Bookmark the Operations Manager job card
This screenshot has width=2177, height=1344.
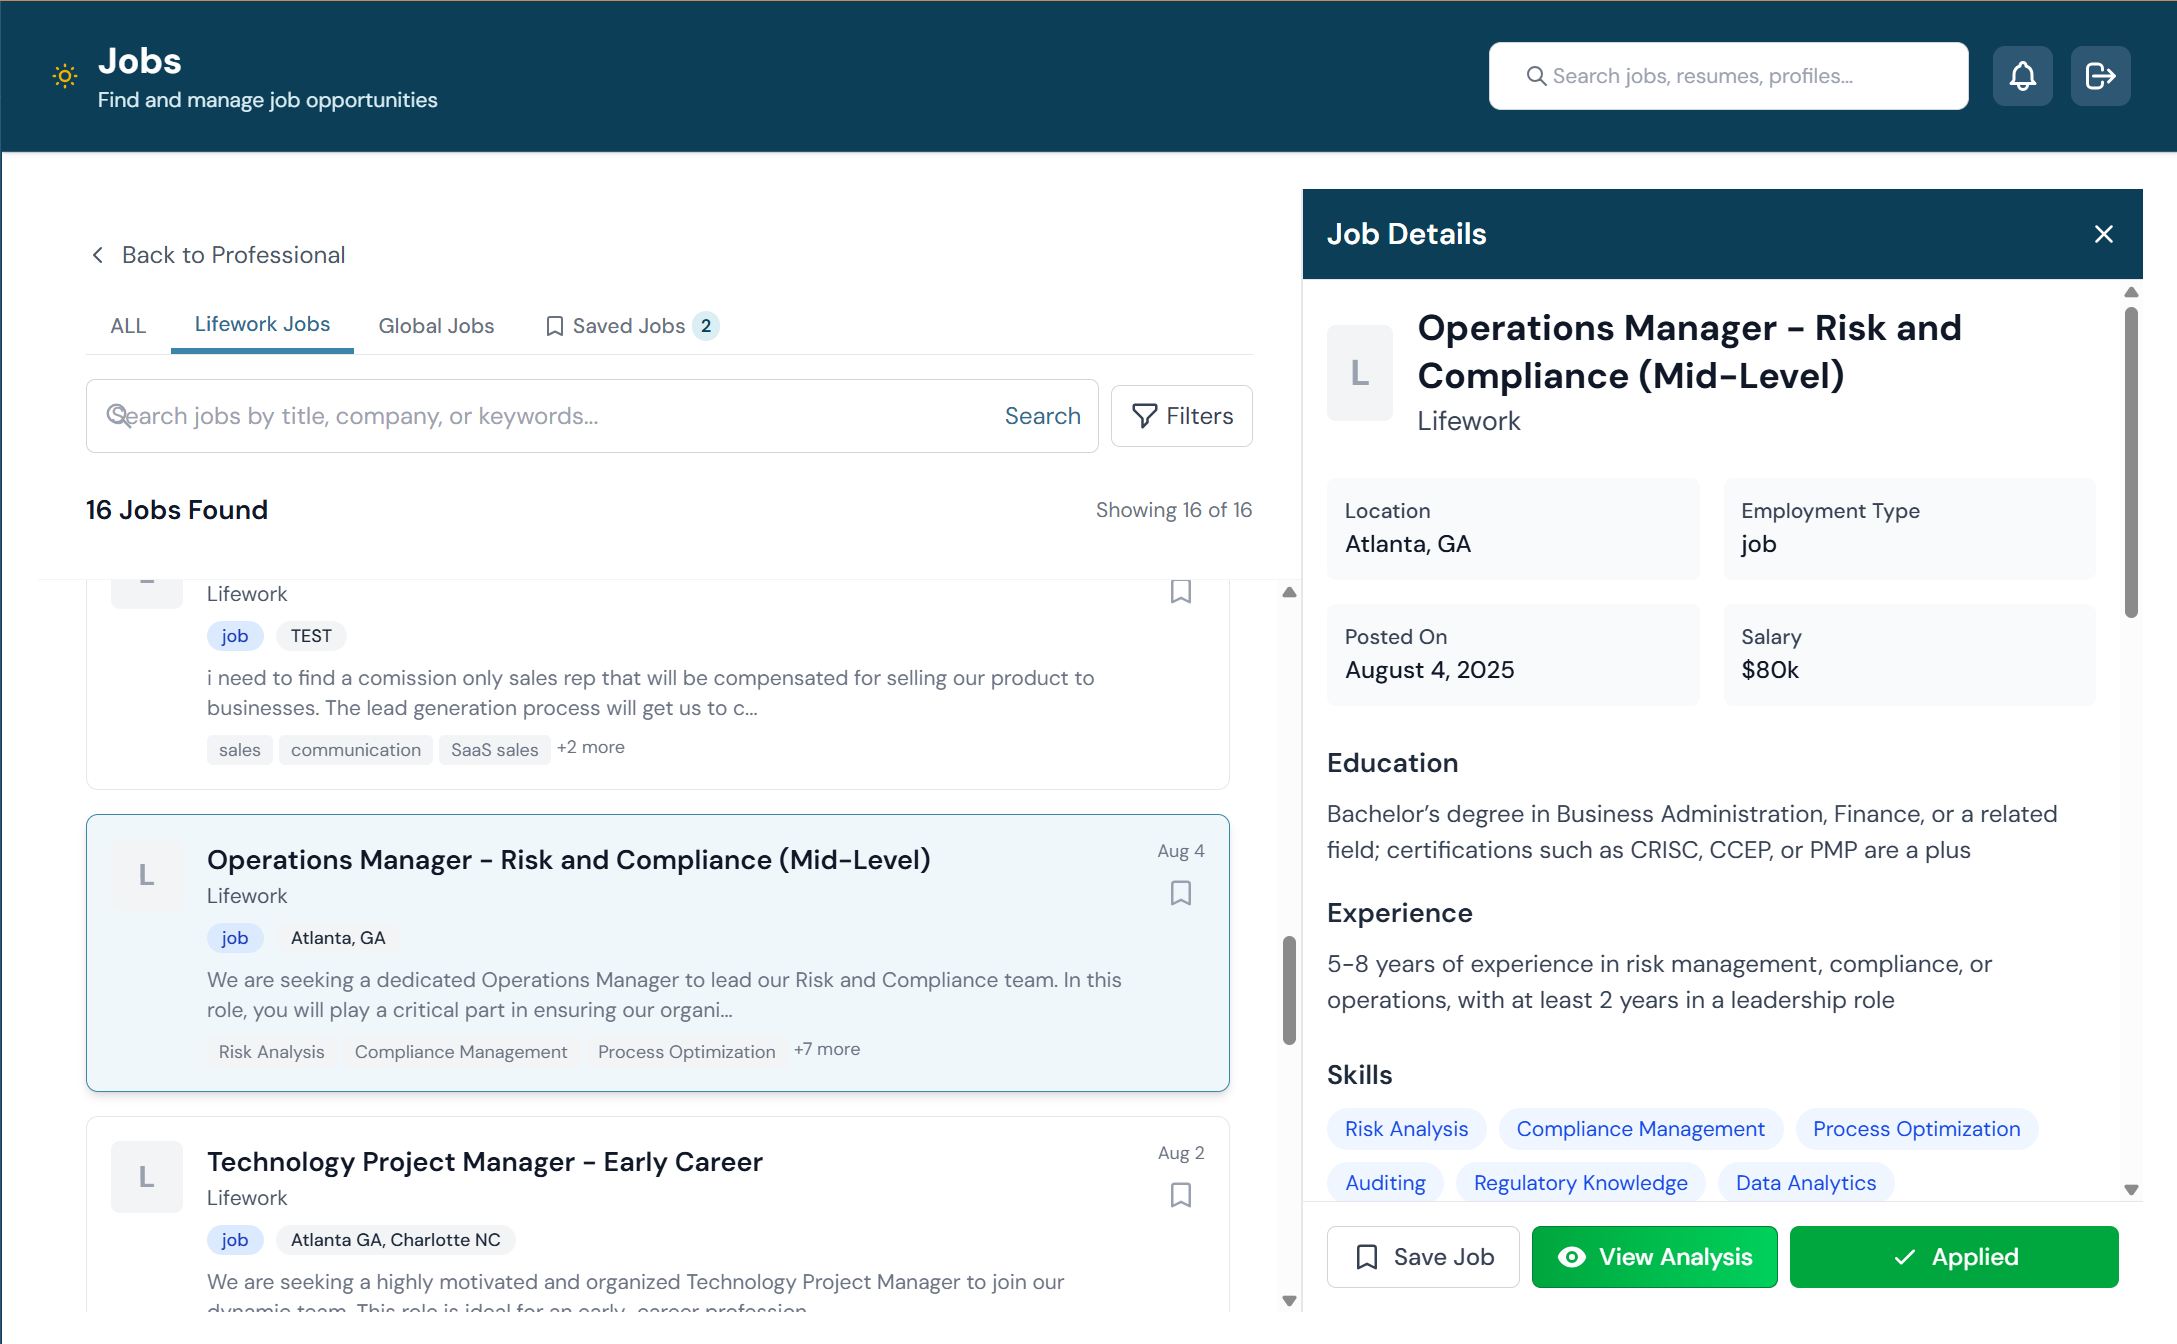(x=1181, y=893)
